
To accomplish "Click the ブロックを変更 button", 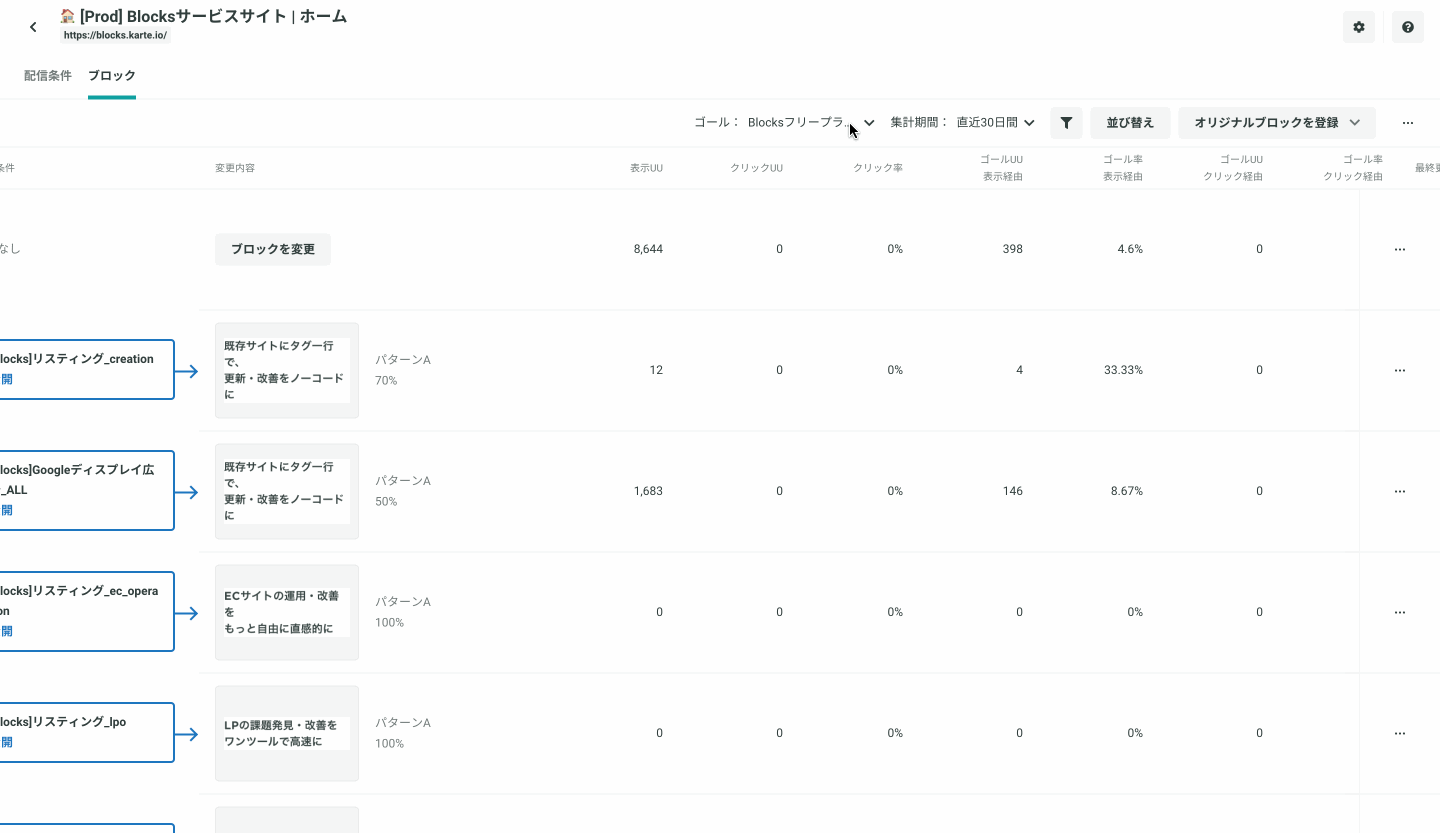I will pos(273,249).
